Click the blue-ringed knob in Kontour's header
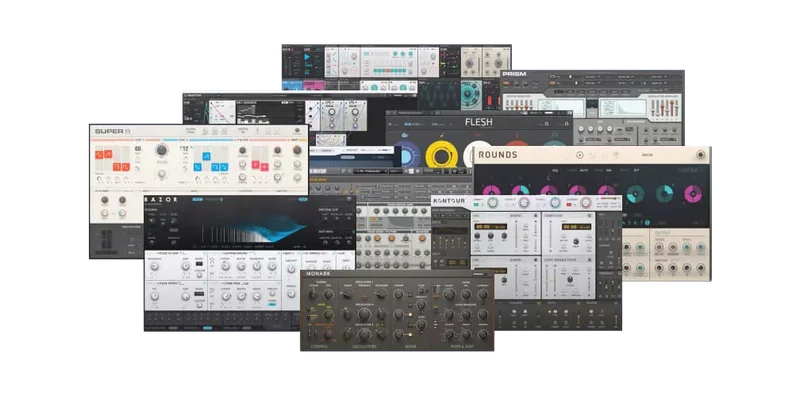 pos(555,203)
